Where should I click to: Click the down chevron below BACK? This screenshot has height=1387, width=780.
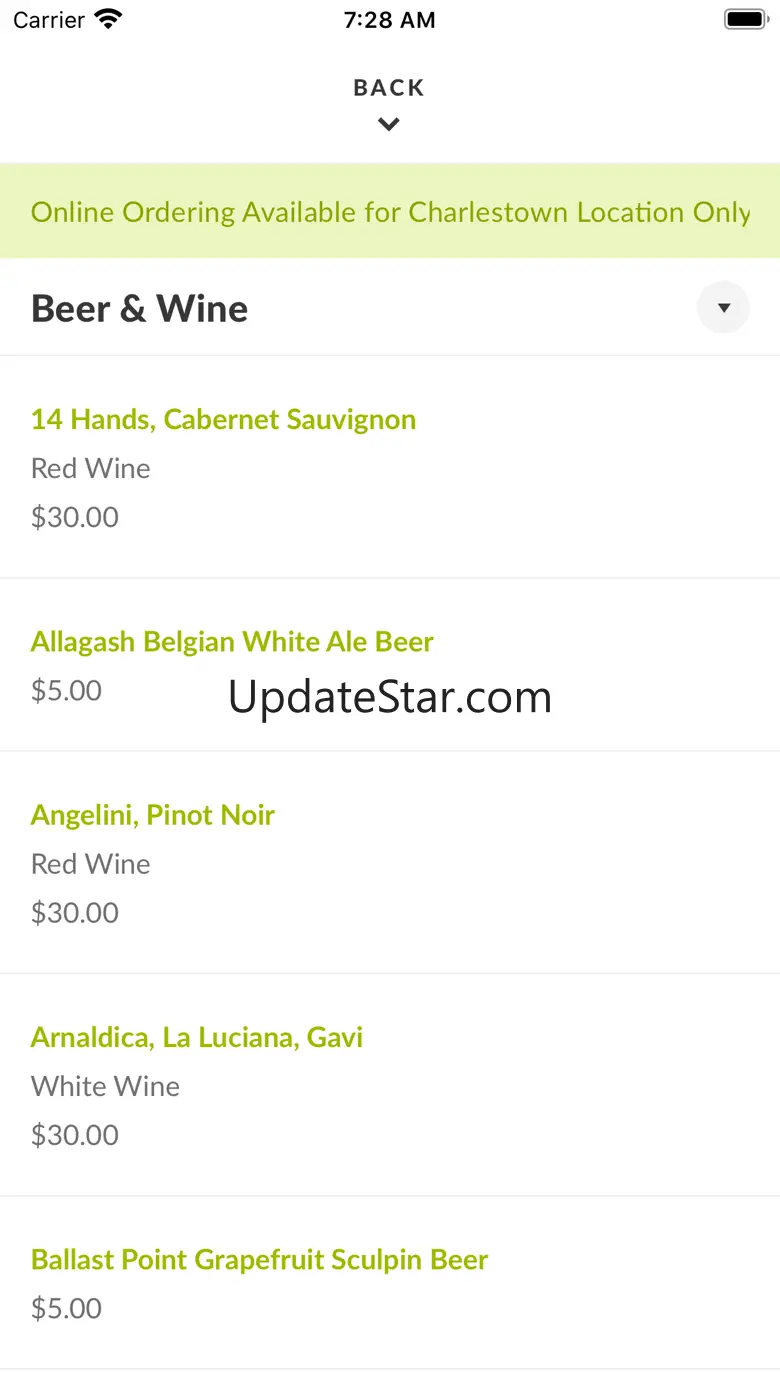tap(389, 124)
